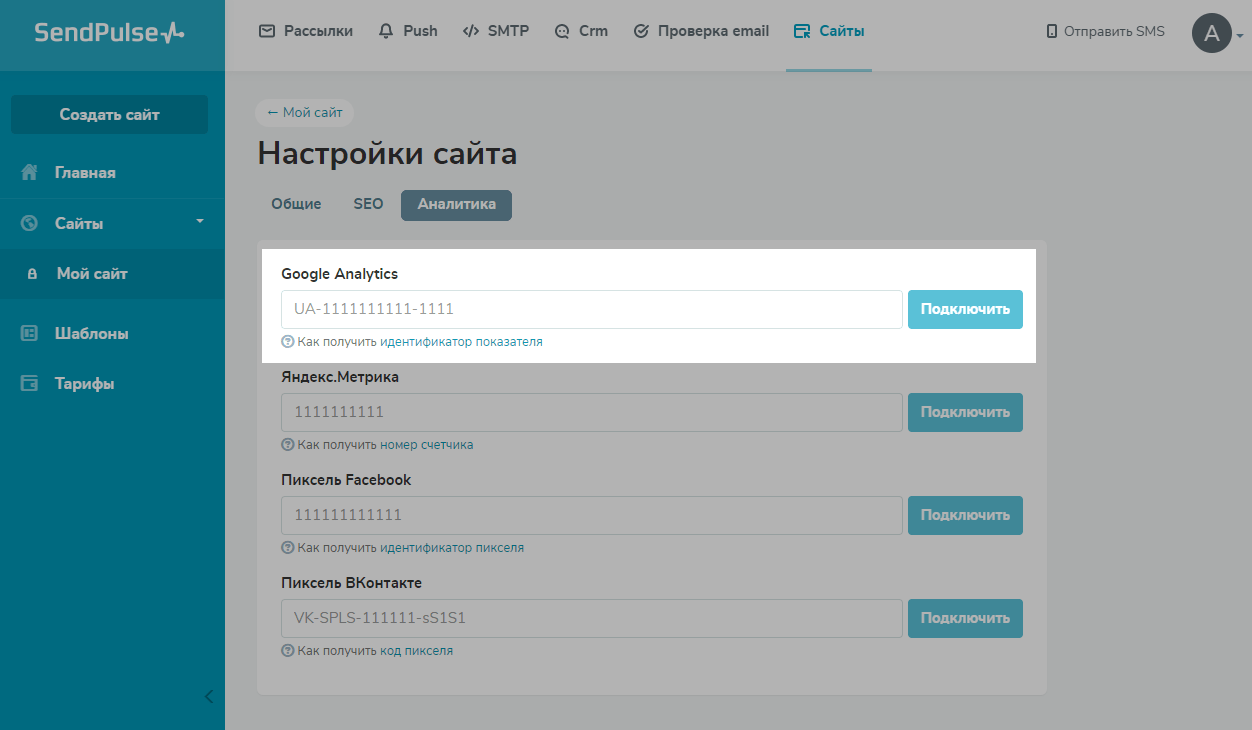Collapse the sidebar with chevron
Viewport: 1252px width, 730px height.
coord(208,696)
